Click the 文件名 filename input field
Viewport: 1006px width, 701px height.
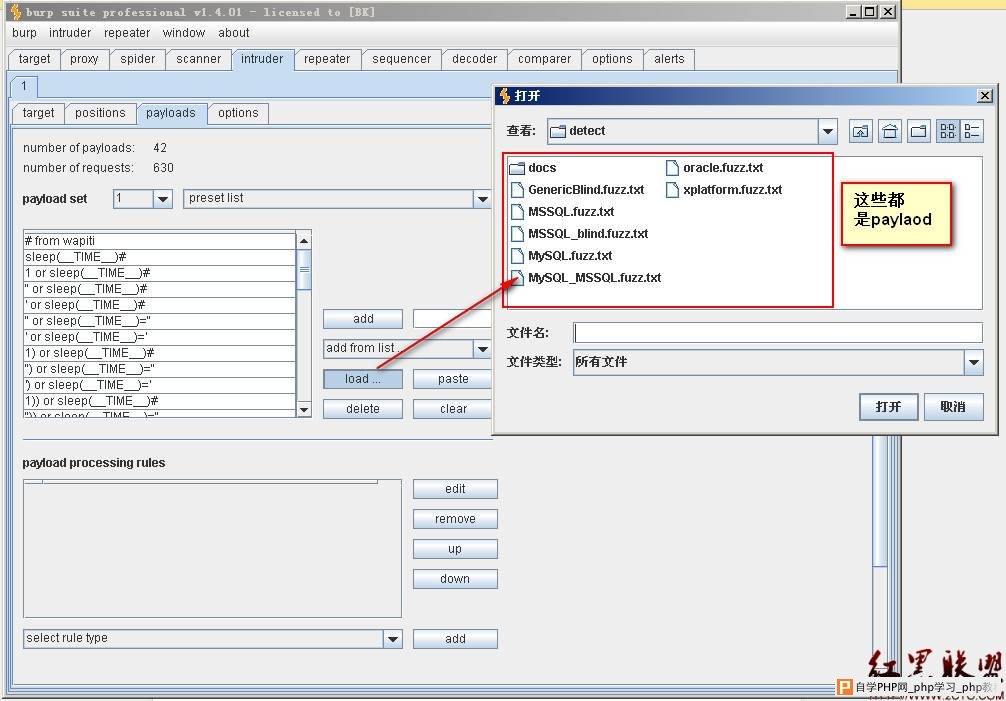778,333
